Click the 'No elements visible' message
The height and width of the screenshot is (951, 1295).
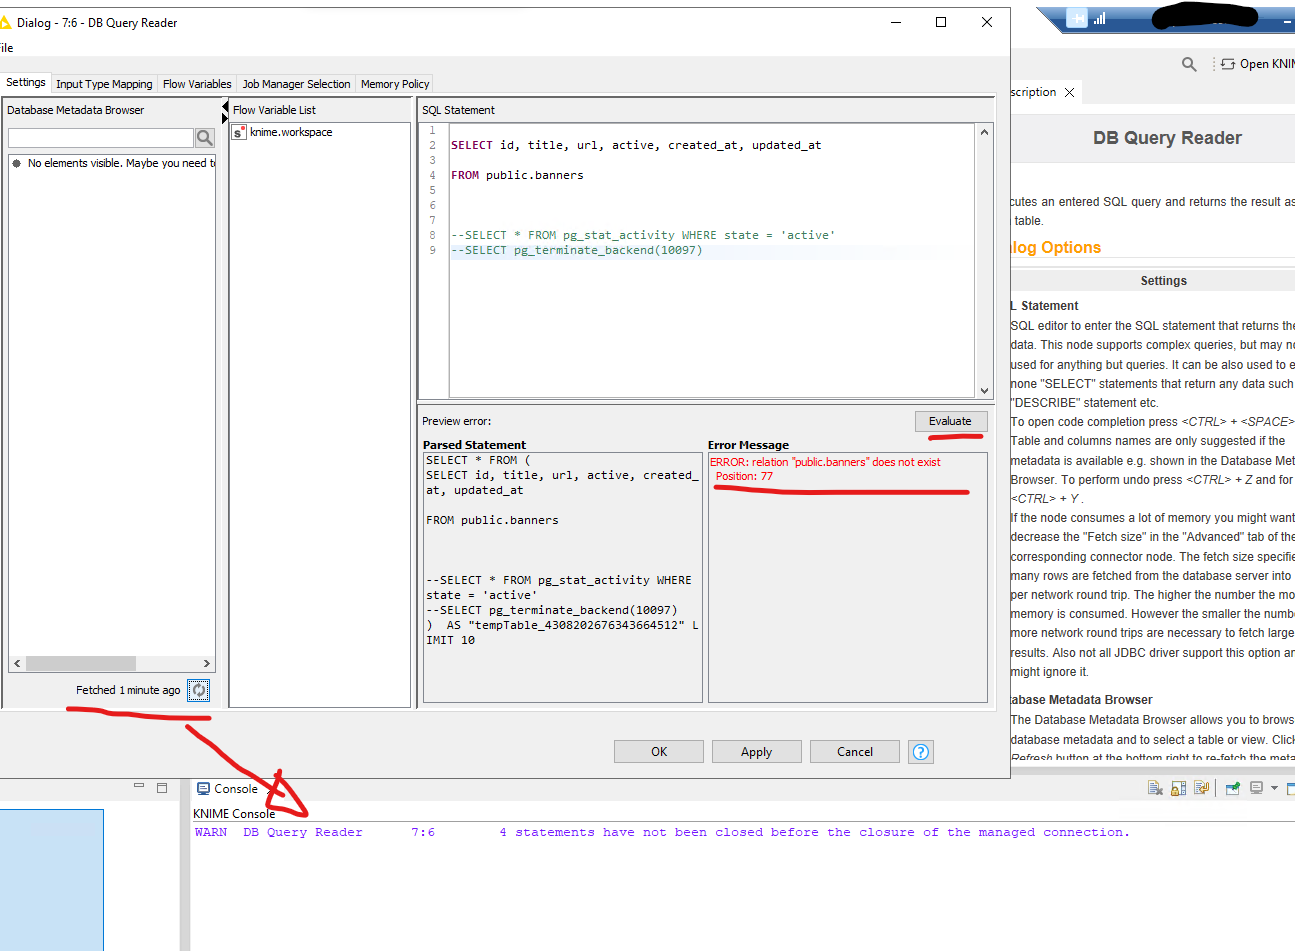[120, 163]
